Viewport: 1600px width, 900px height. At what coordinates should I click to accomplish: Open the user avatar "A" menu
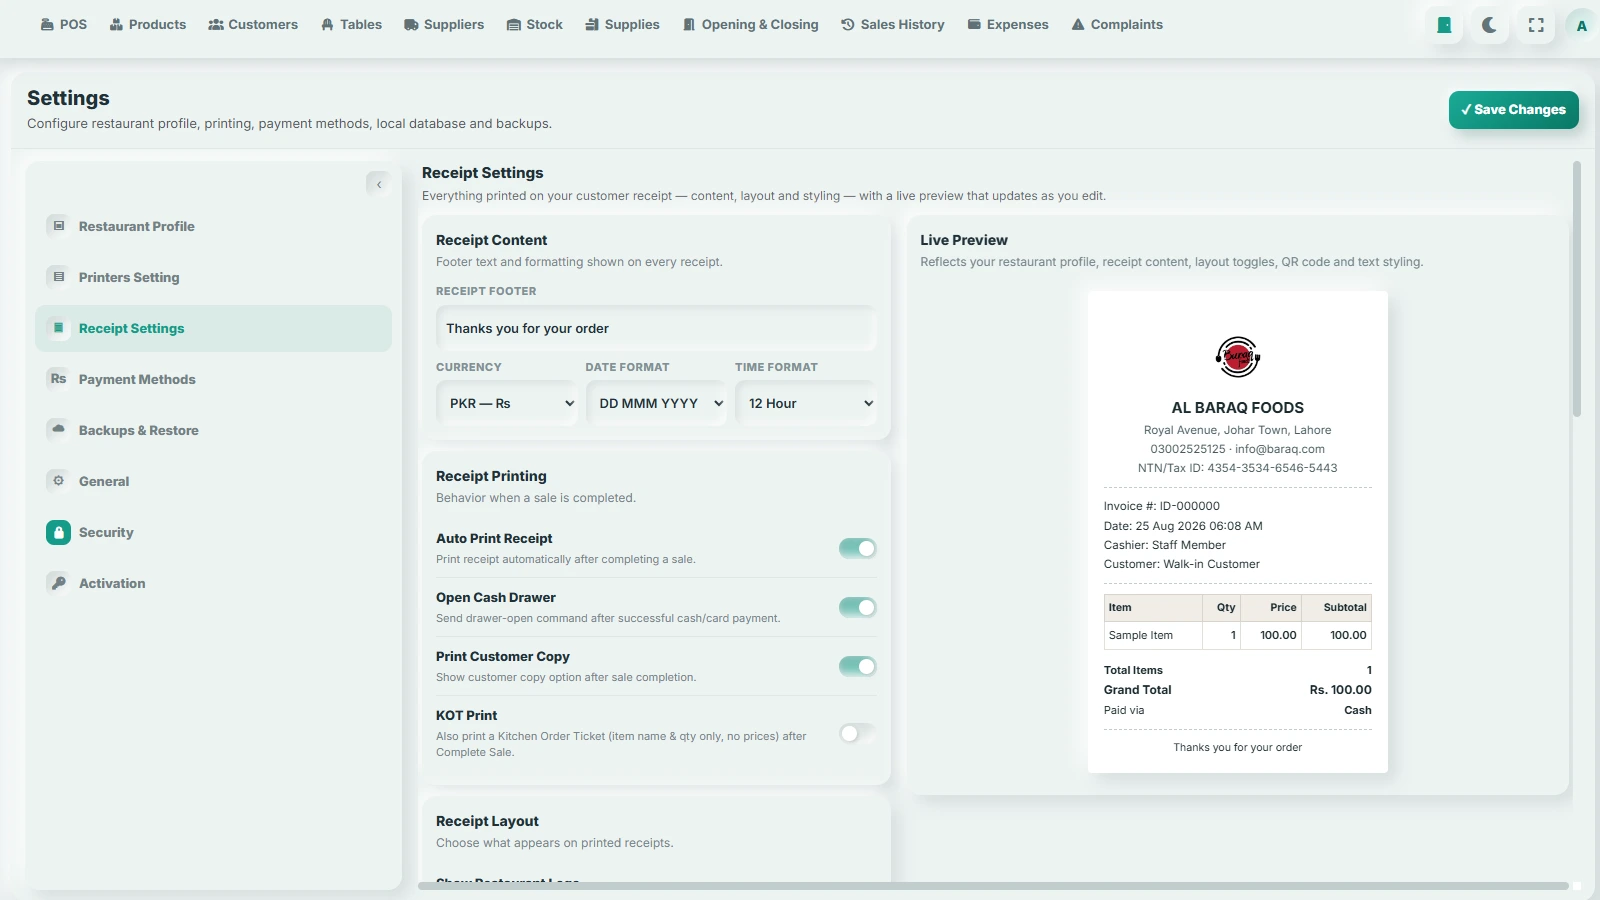(x=1581, y=25)
